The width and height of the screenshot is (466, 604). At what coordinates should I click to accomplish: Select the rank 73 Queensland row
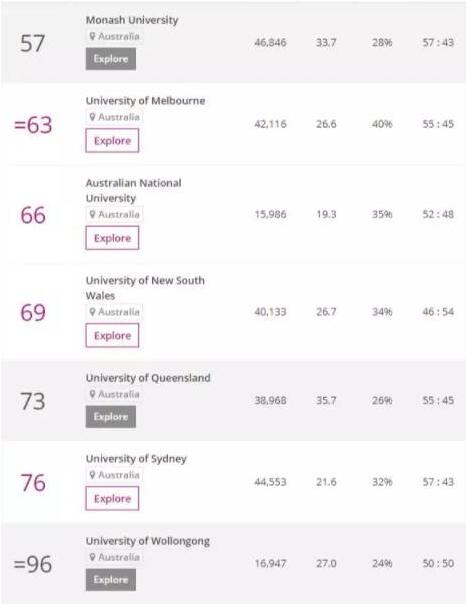[x=233, y=401]
